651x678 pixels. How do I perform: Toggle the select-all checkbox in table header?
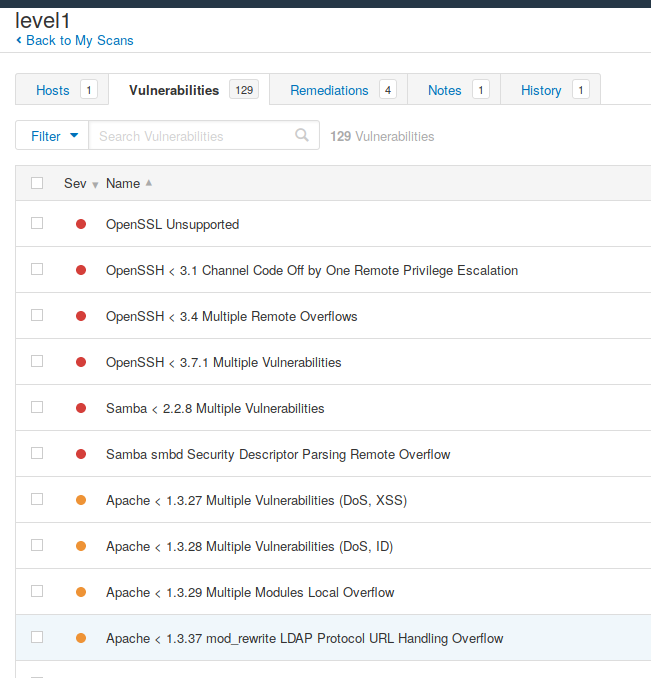[37, 183]
